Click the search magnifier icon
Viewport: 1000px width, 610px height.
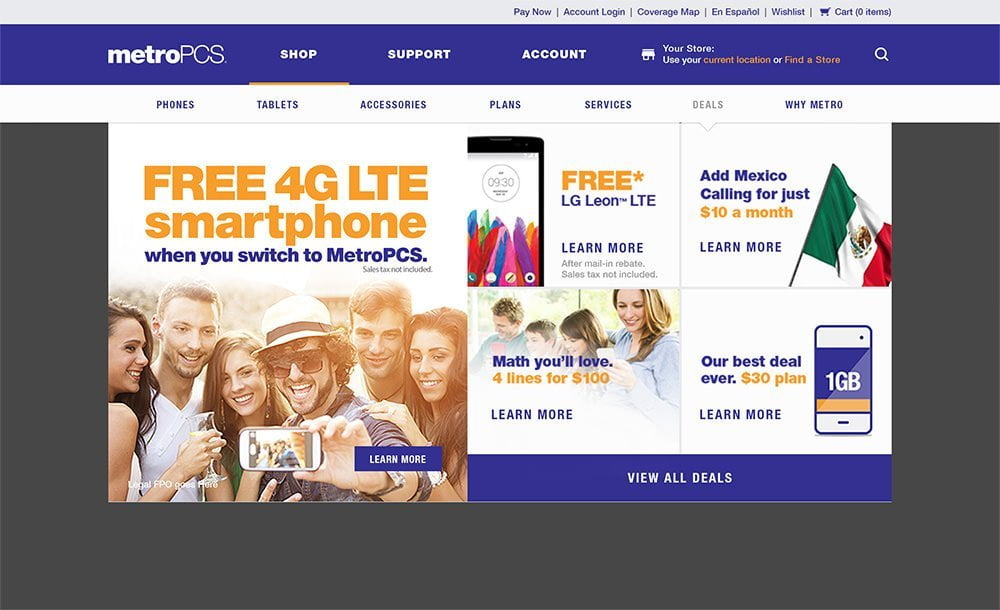pos(881,54)
